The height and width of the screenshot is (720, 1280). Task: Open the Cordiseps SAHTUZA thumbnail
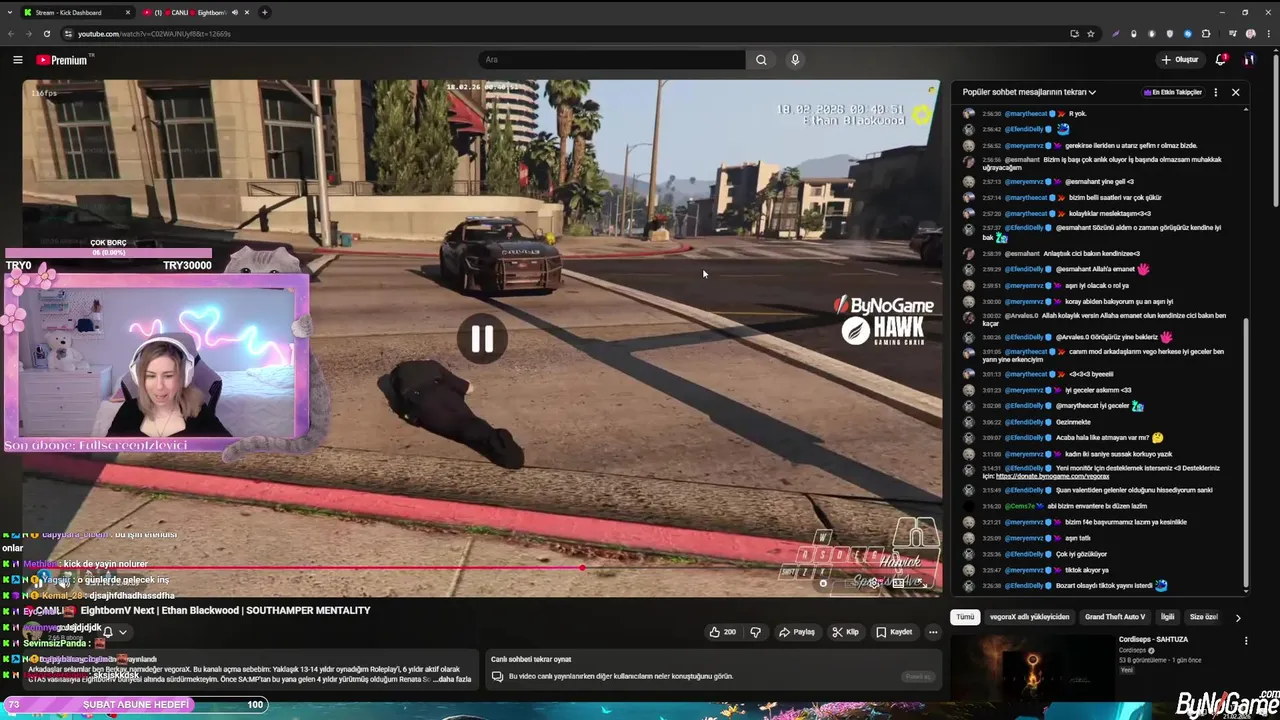(x=1032, y=667)
